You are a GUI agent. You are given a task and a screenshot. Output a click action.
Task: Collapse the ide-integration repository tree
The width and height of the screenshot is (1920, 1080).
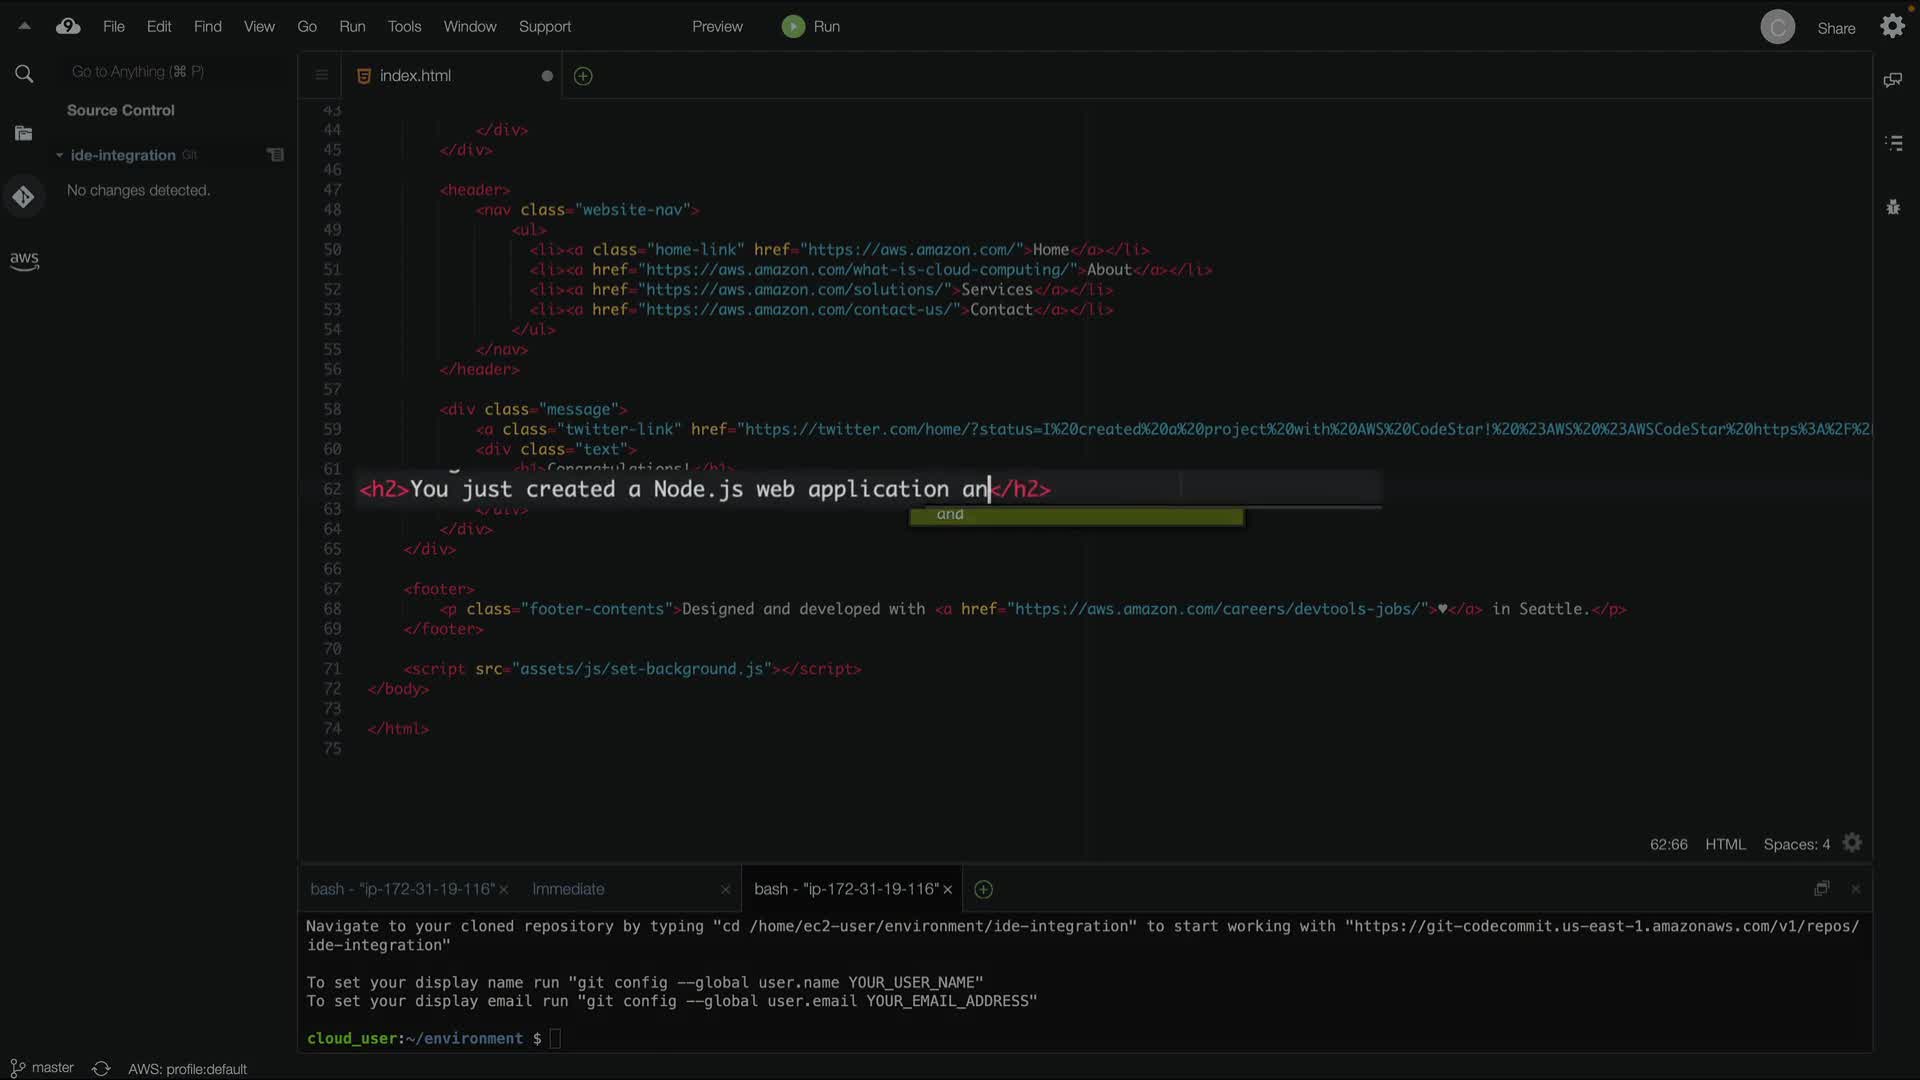(x=60, y=155)
